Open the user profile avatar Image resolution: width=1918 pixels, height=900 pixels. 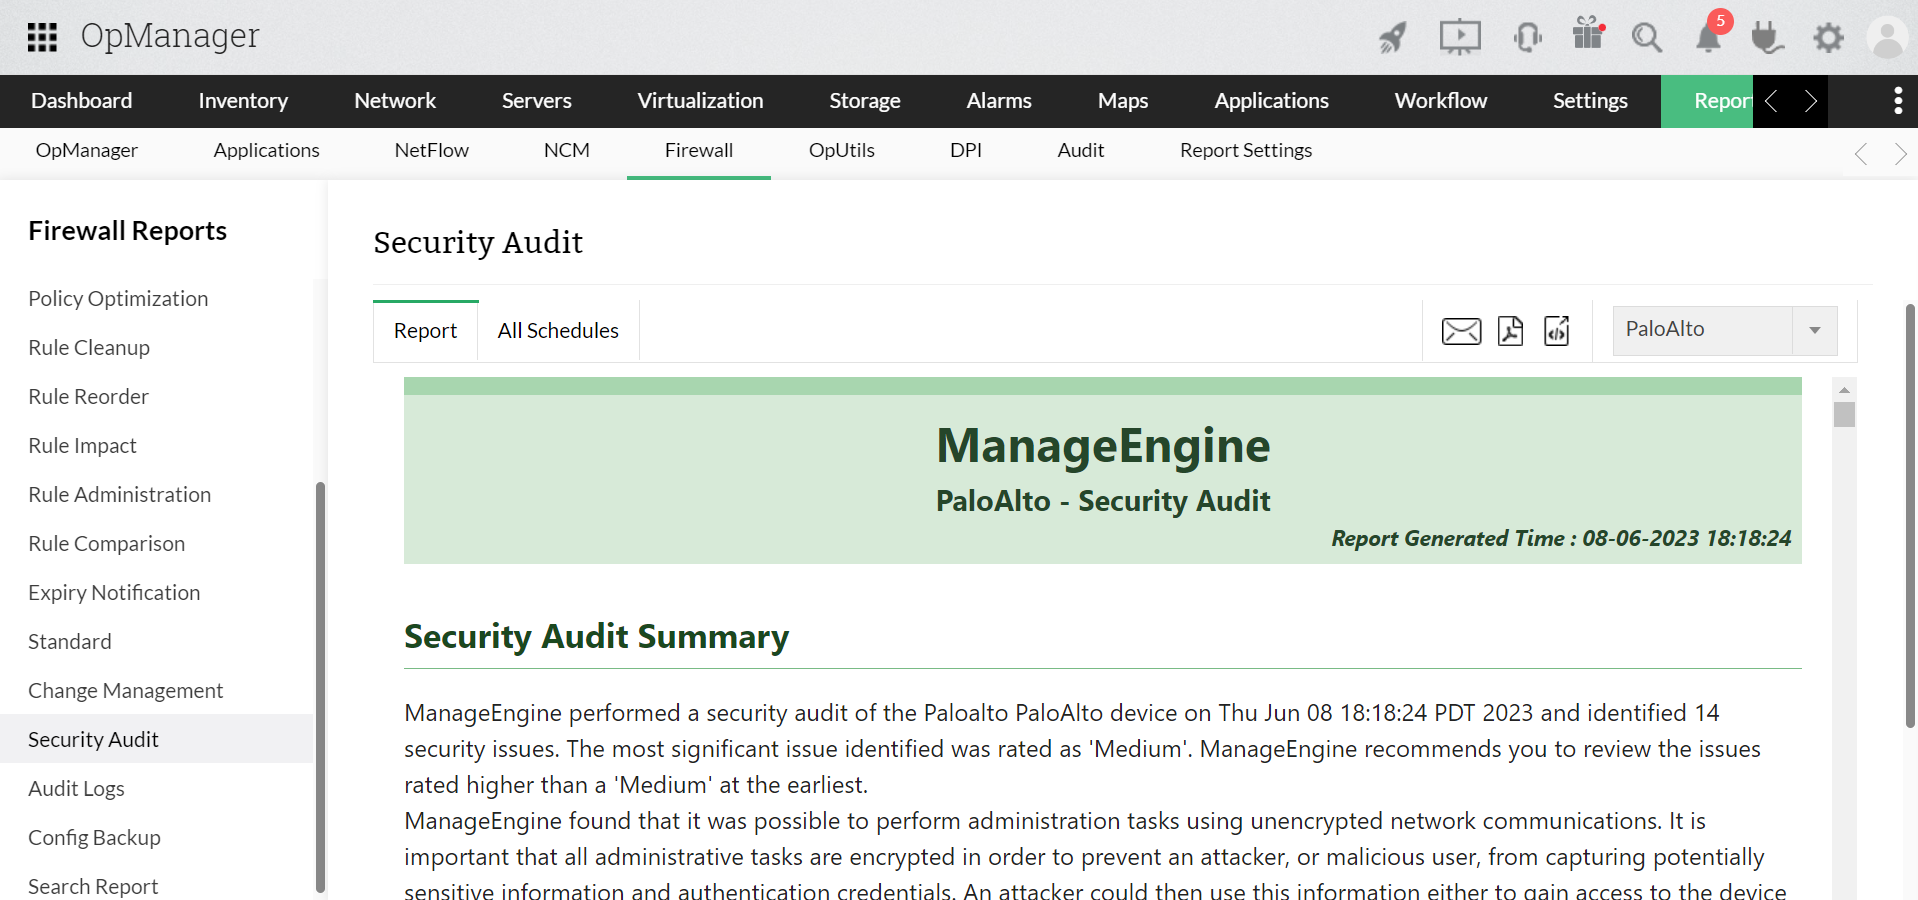pyautogui.click(x=1887, y=38)
